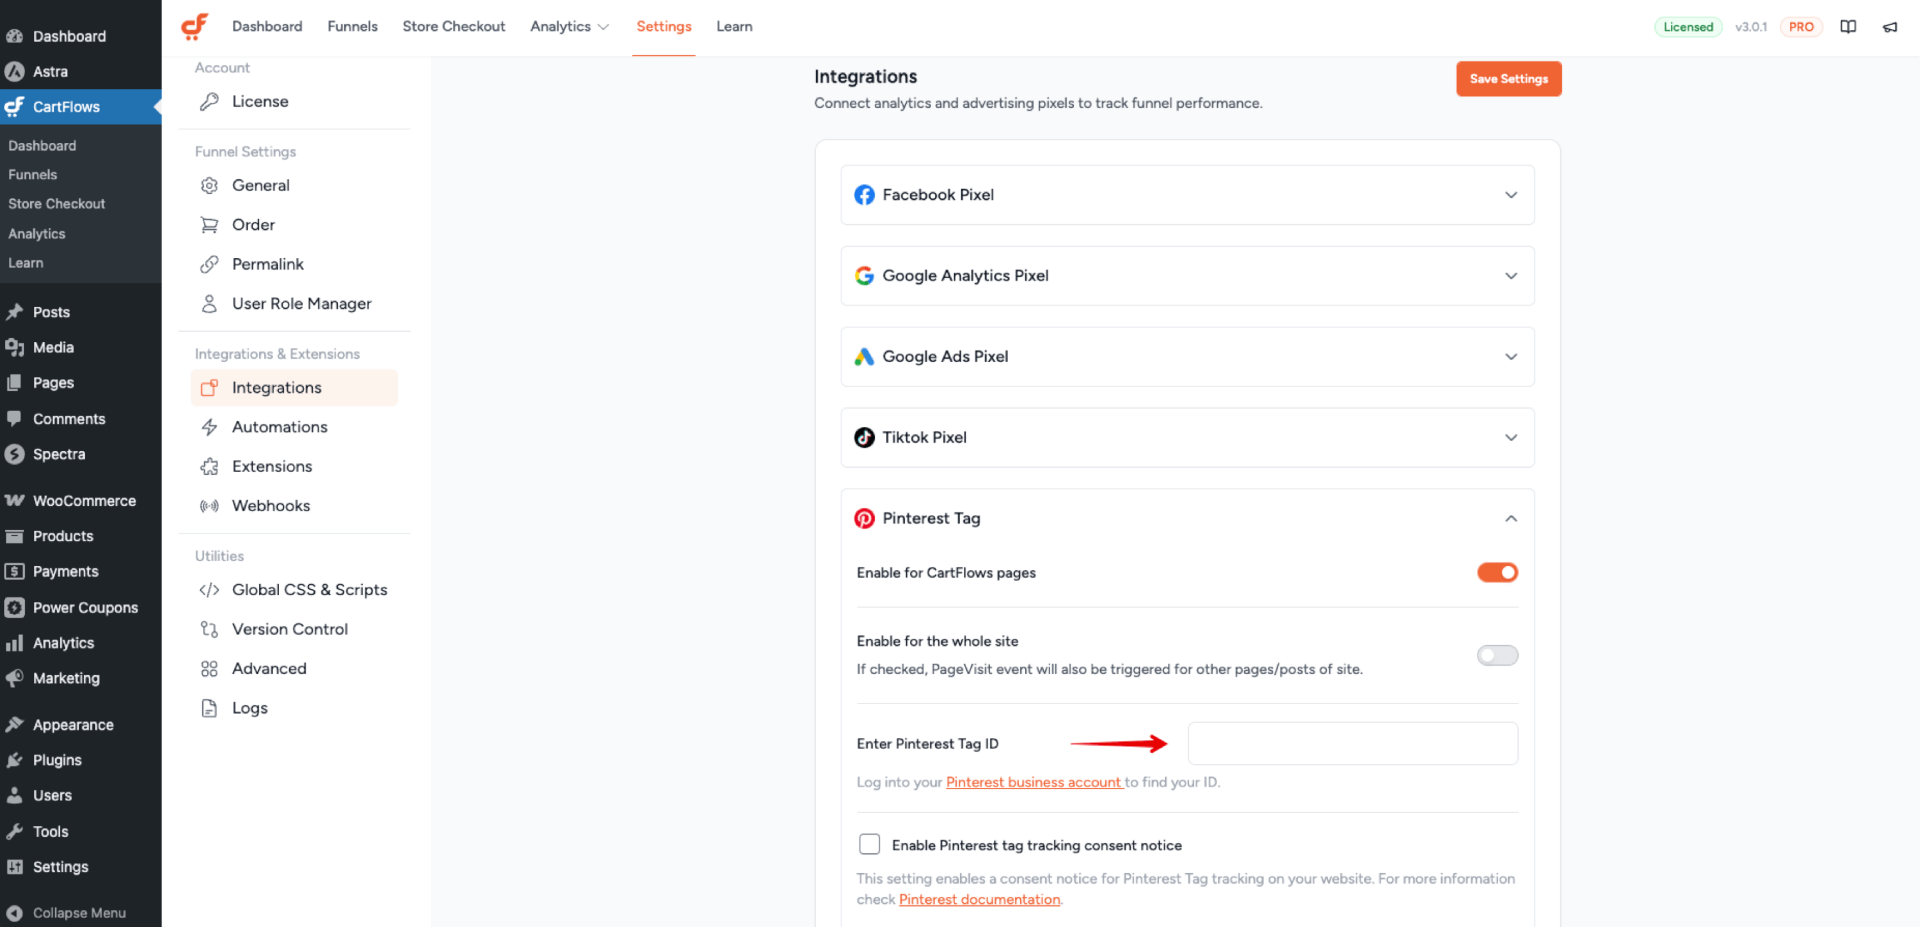Expand the Google Ads Pixel chevron
Screen dimensions: 1920x927
1511,357
